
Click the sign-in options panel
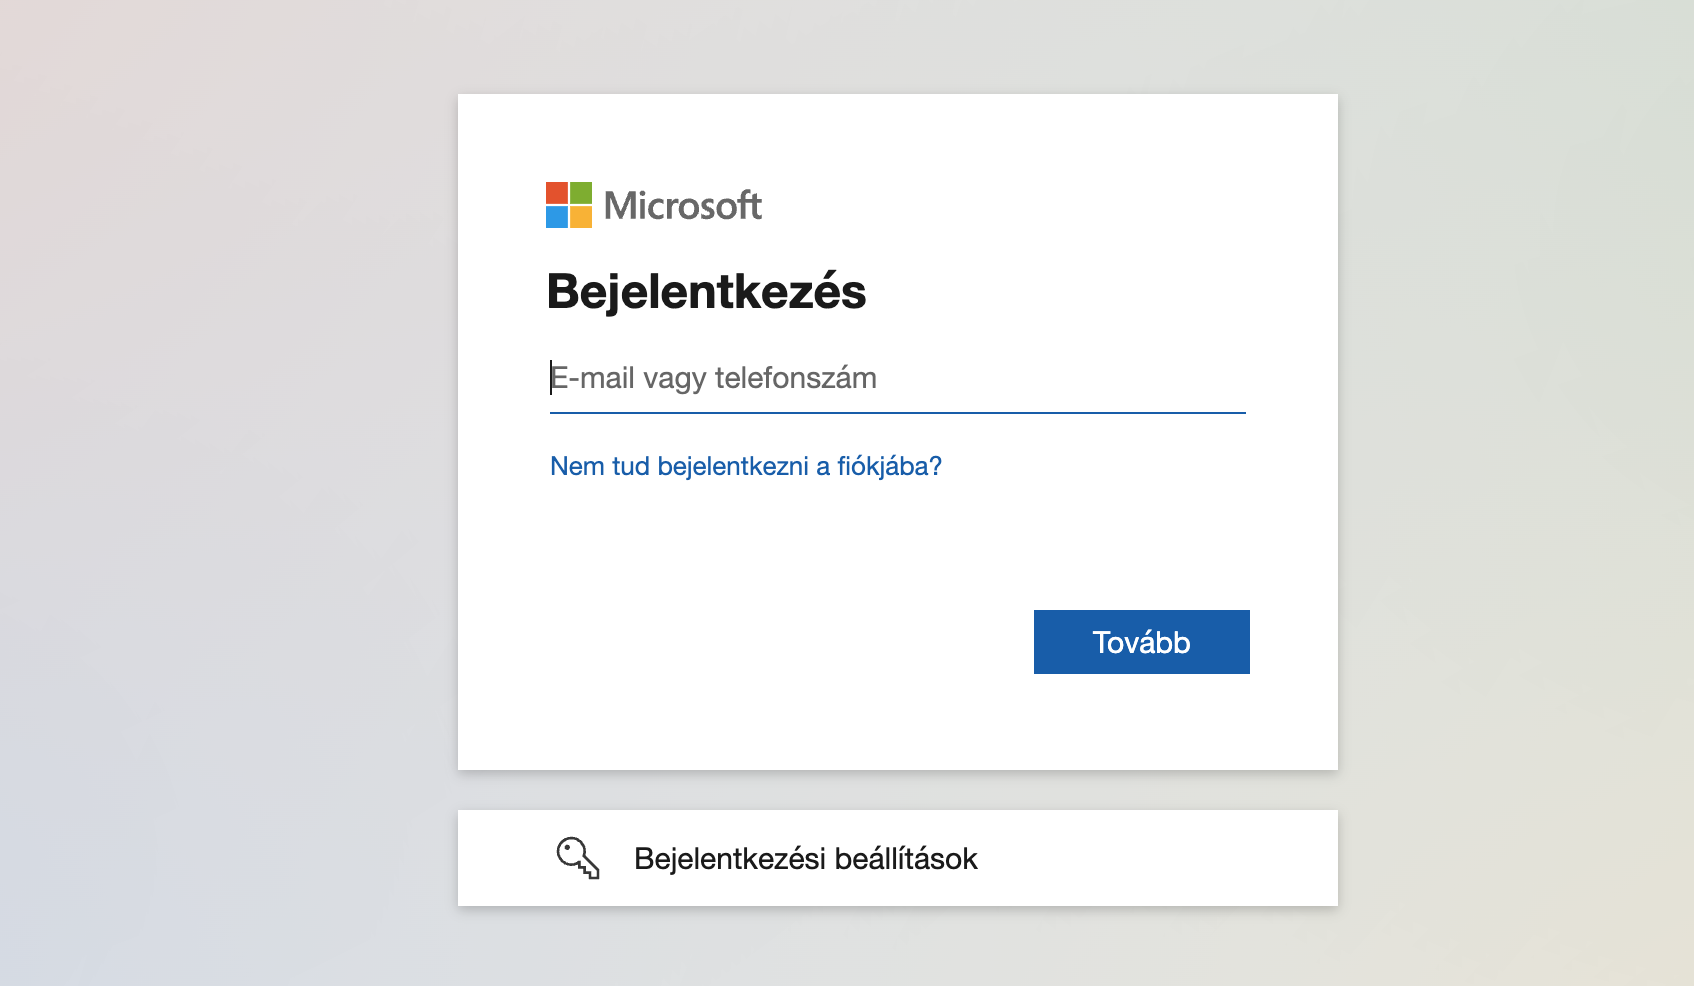click(897, 857)
